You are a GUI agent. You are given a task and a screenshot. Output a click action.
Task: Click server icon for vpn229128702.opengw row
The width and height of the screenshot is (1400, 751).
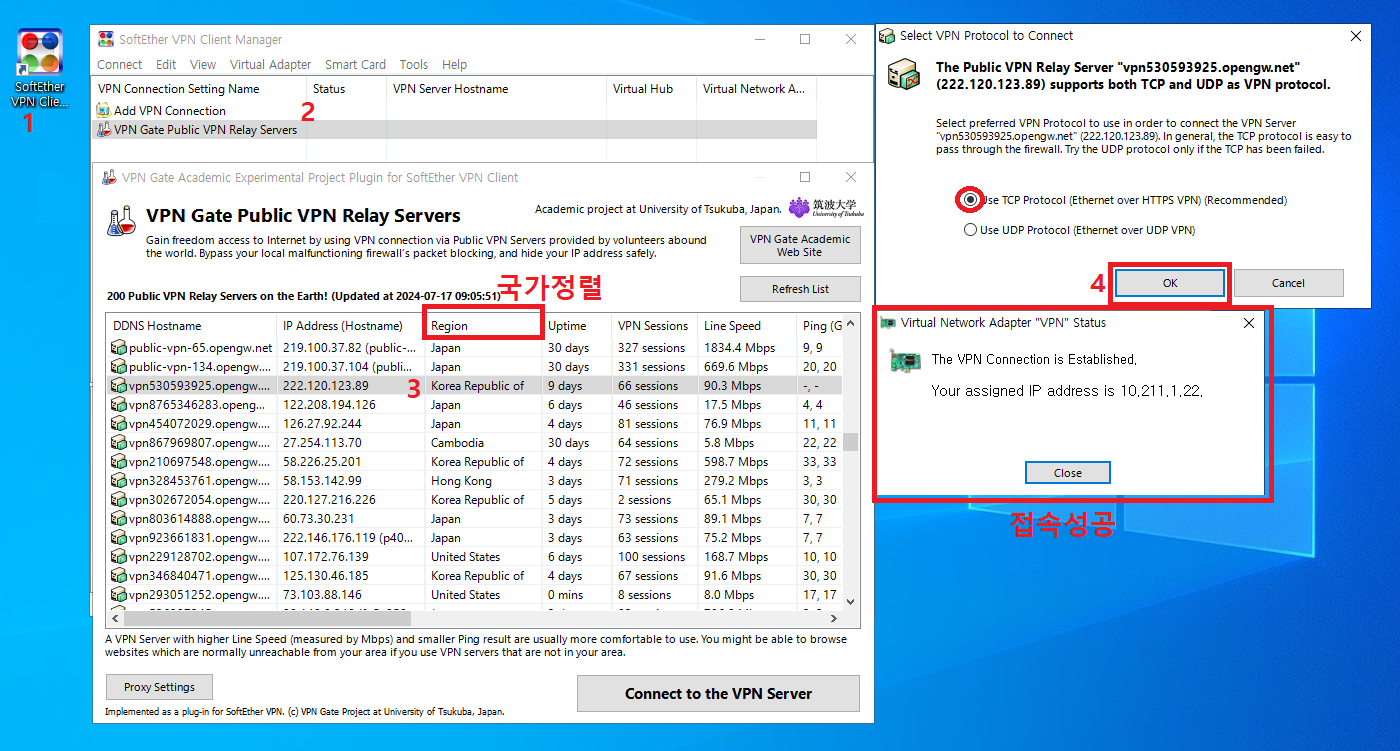pyautogui.click(x=119, y=557)
